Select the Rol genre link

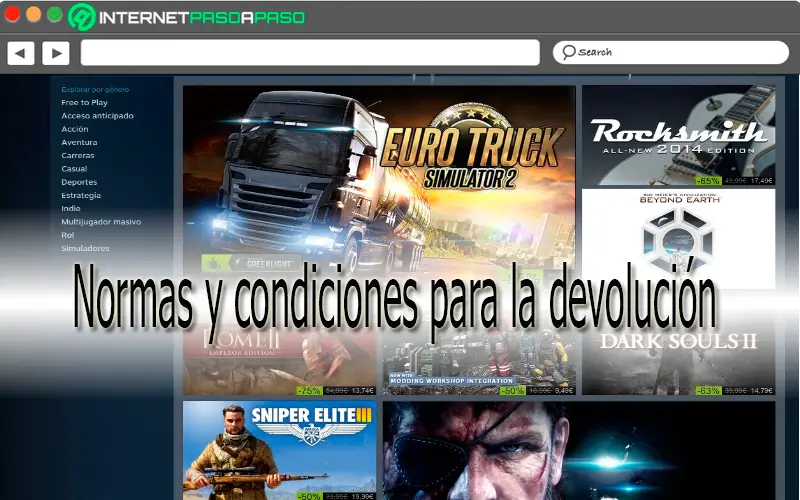[x=67, y=235]
